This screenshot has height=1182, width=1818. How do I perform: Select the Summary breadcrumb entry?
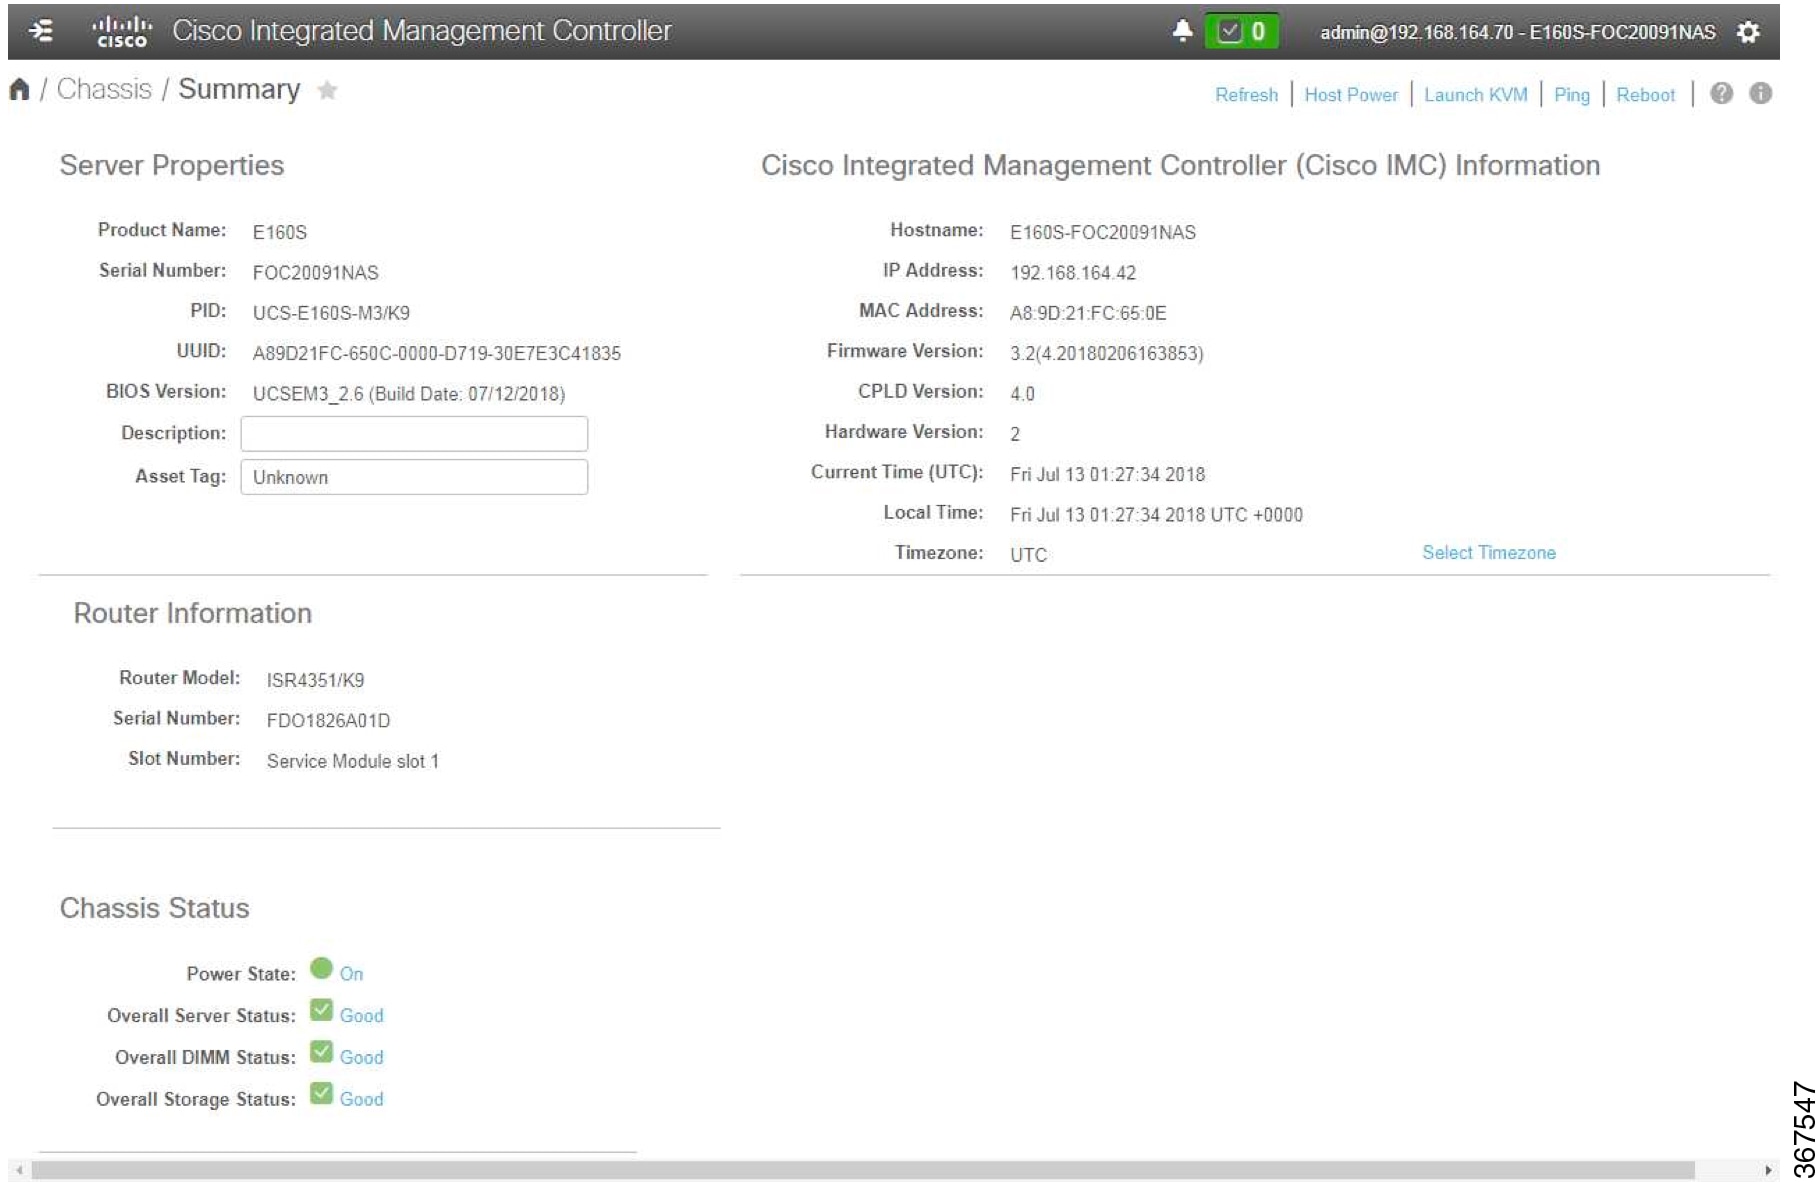click(238, 88)
